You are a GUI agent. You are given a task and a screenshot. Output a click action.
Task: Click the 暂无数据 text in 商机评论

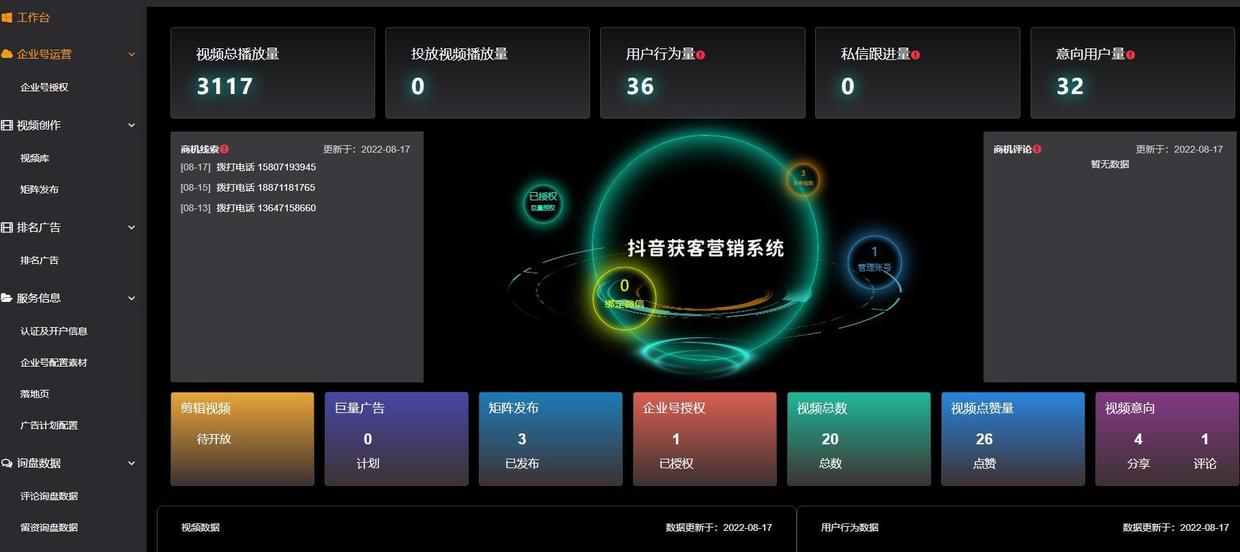coord(1110,165)
